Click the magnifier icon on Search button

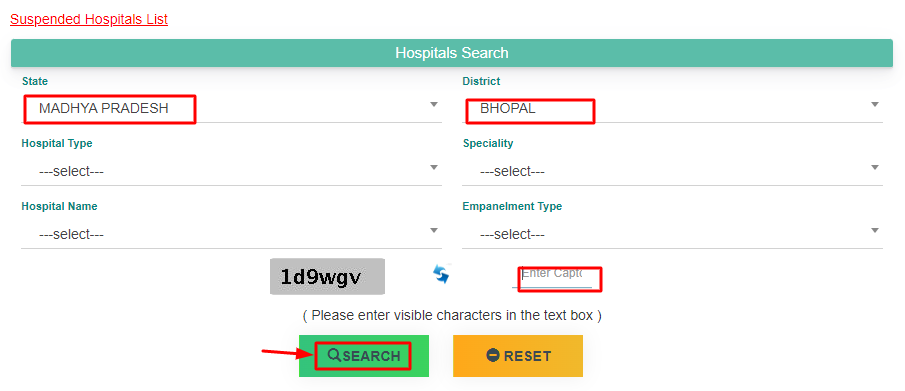point(334,355)
